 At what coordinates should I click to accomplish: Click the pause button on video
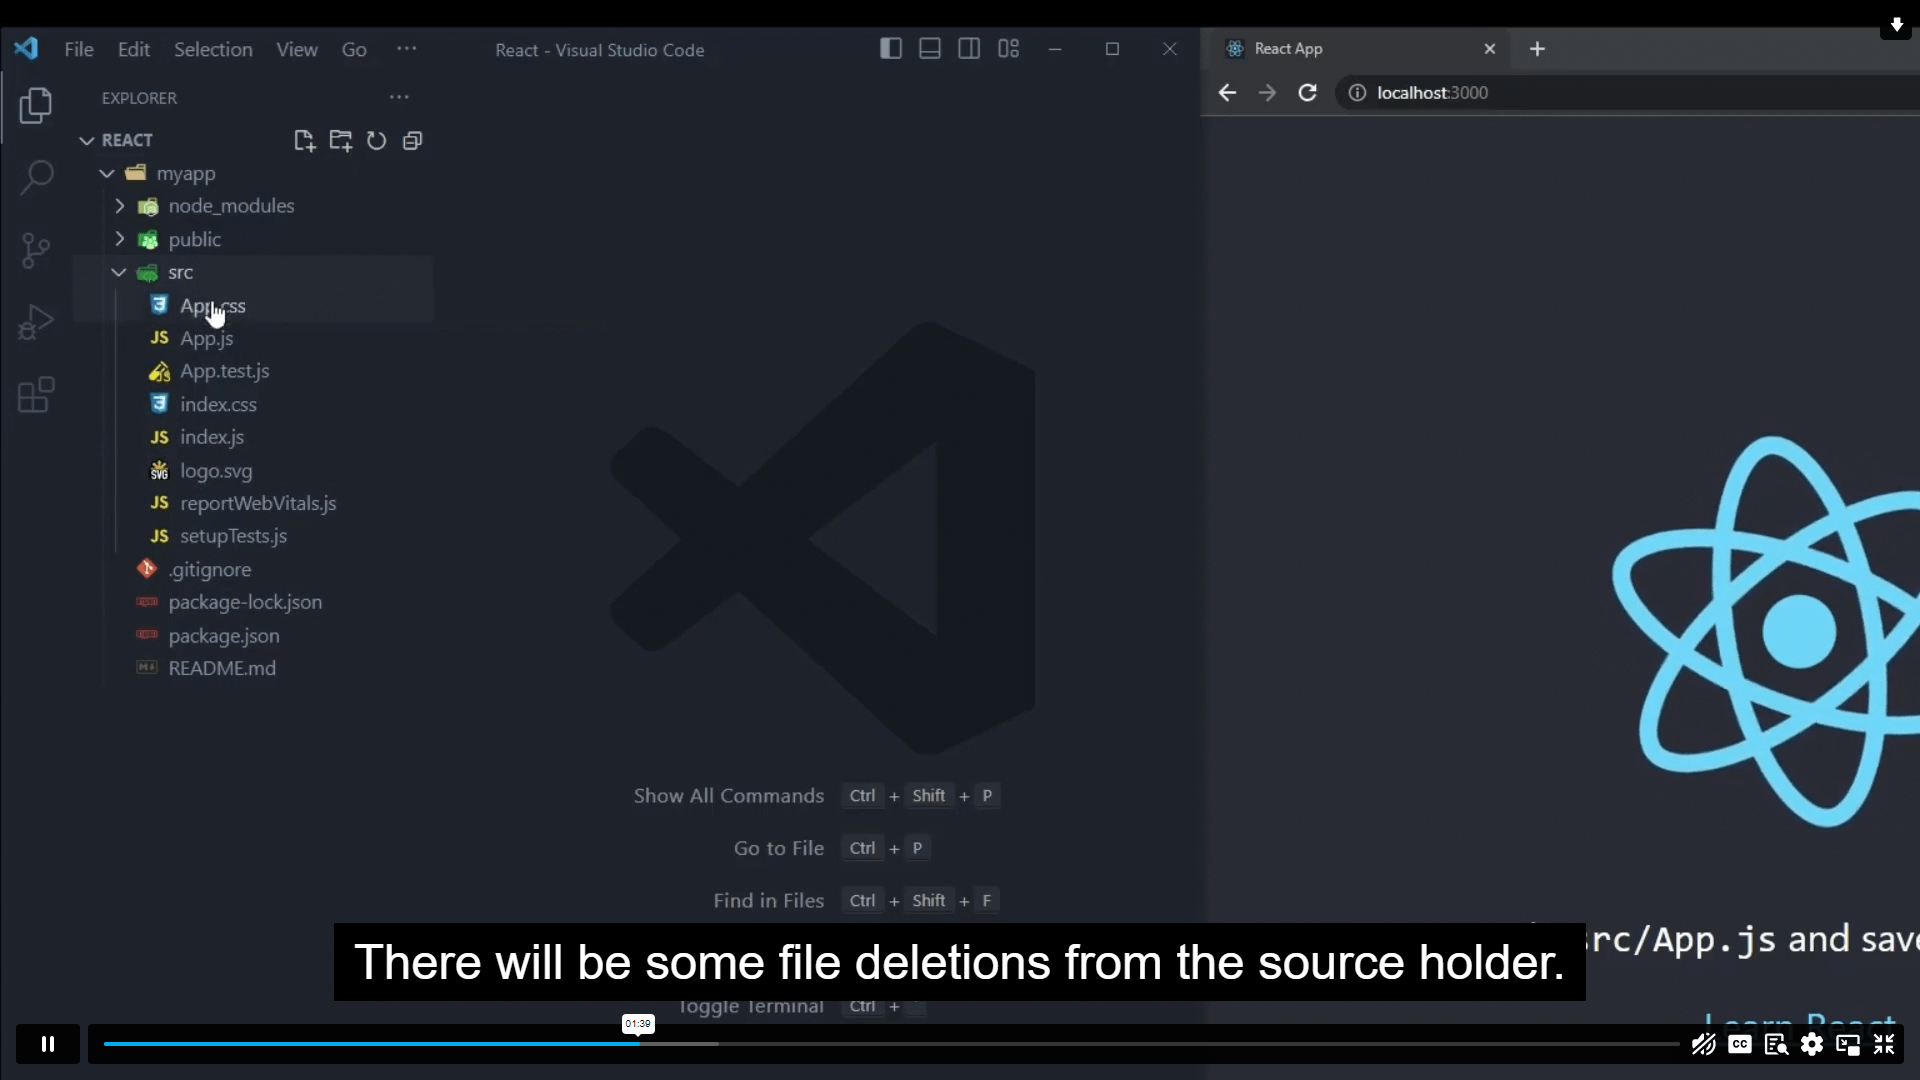[47, 1043]
